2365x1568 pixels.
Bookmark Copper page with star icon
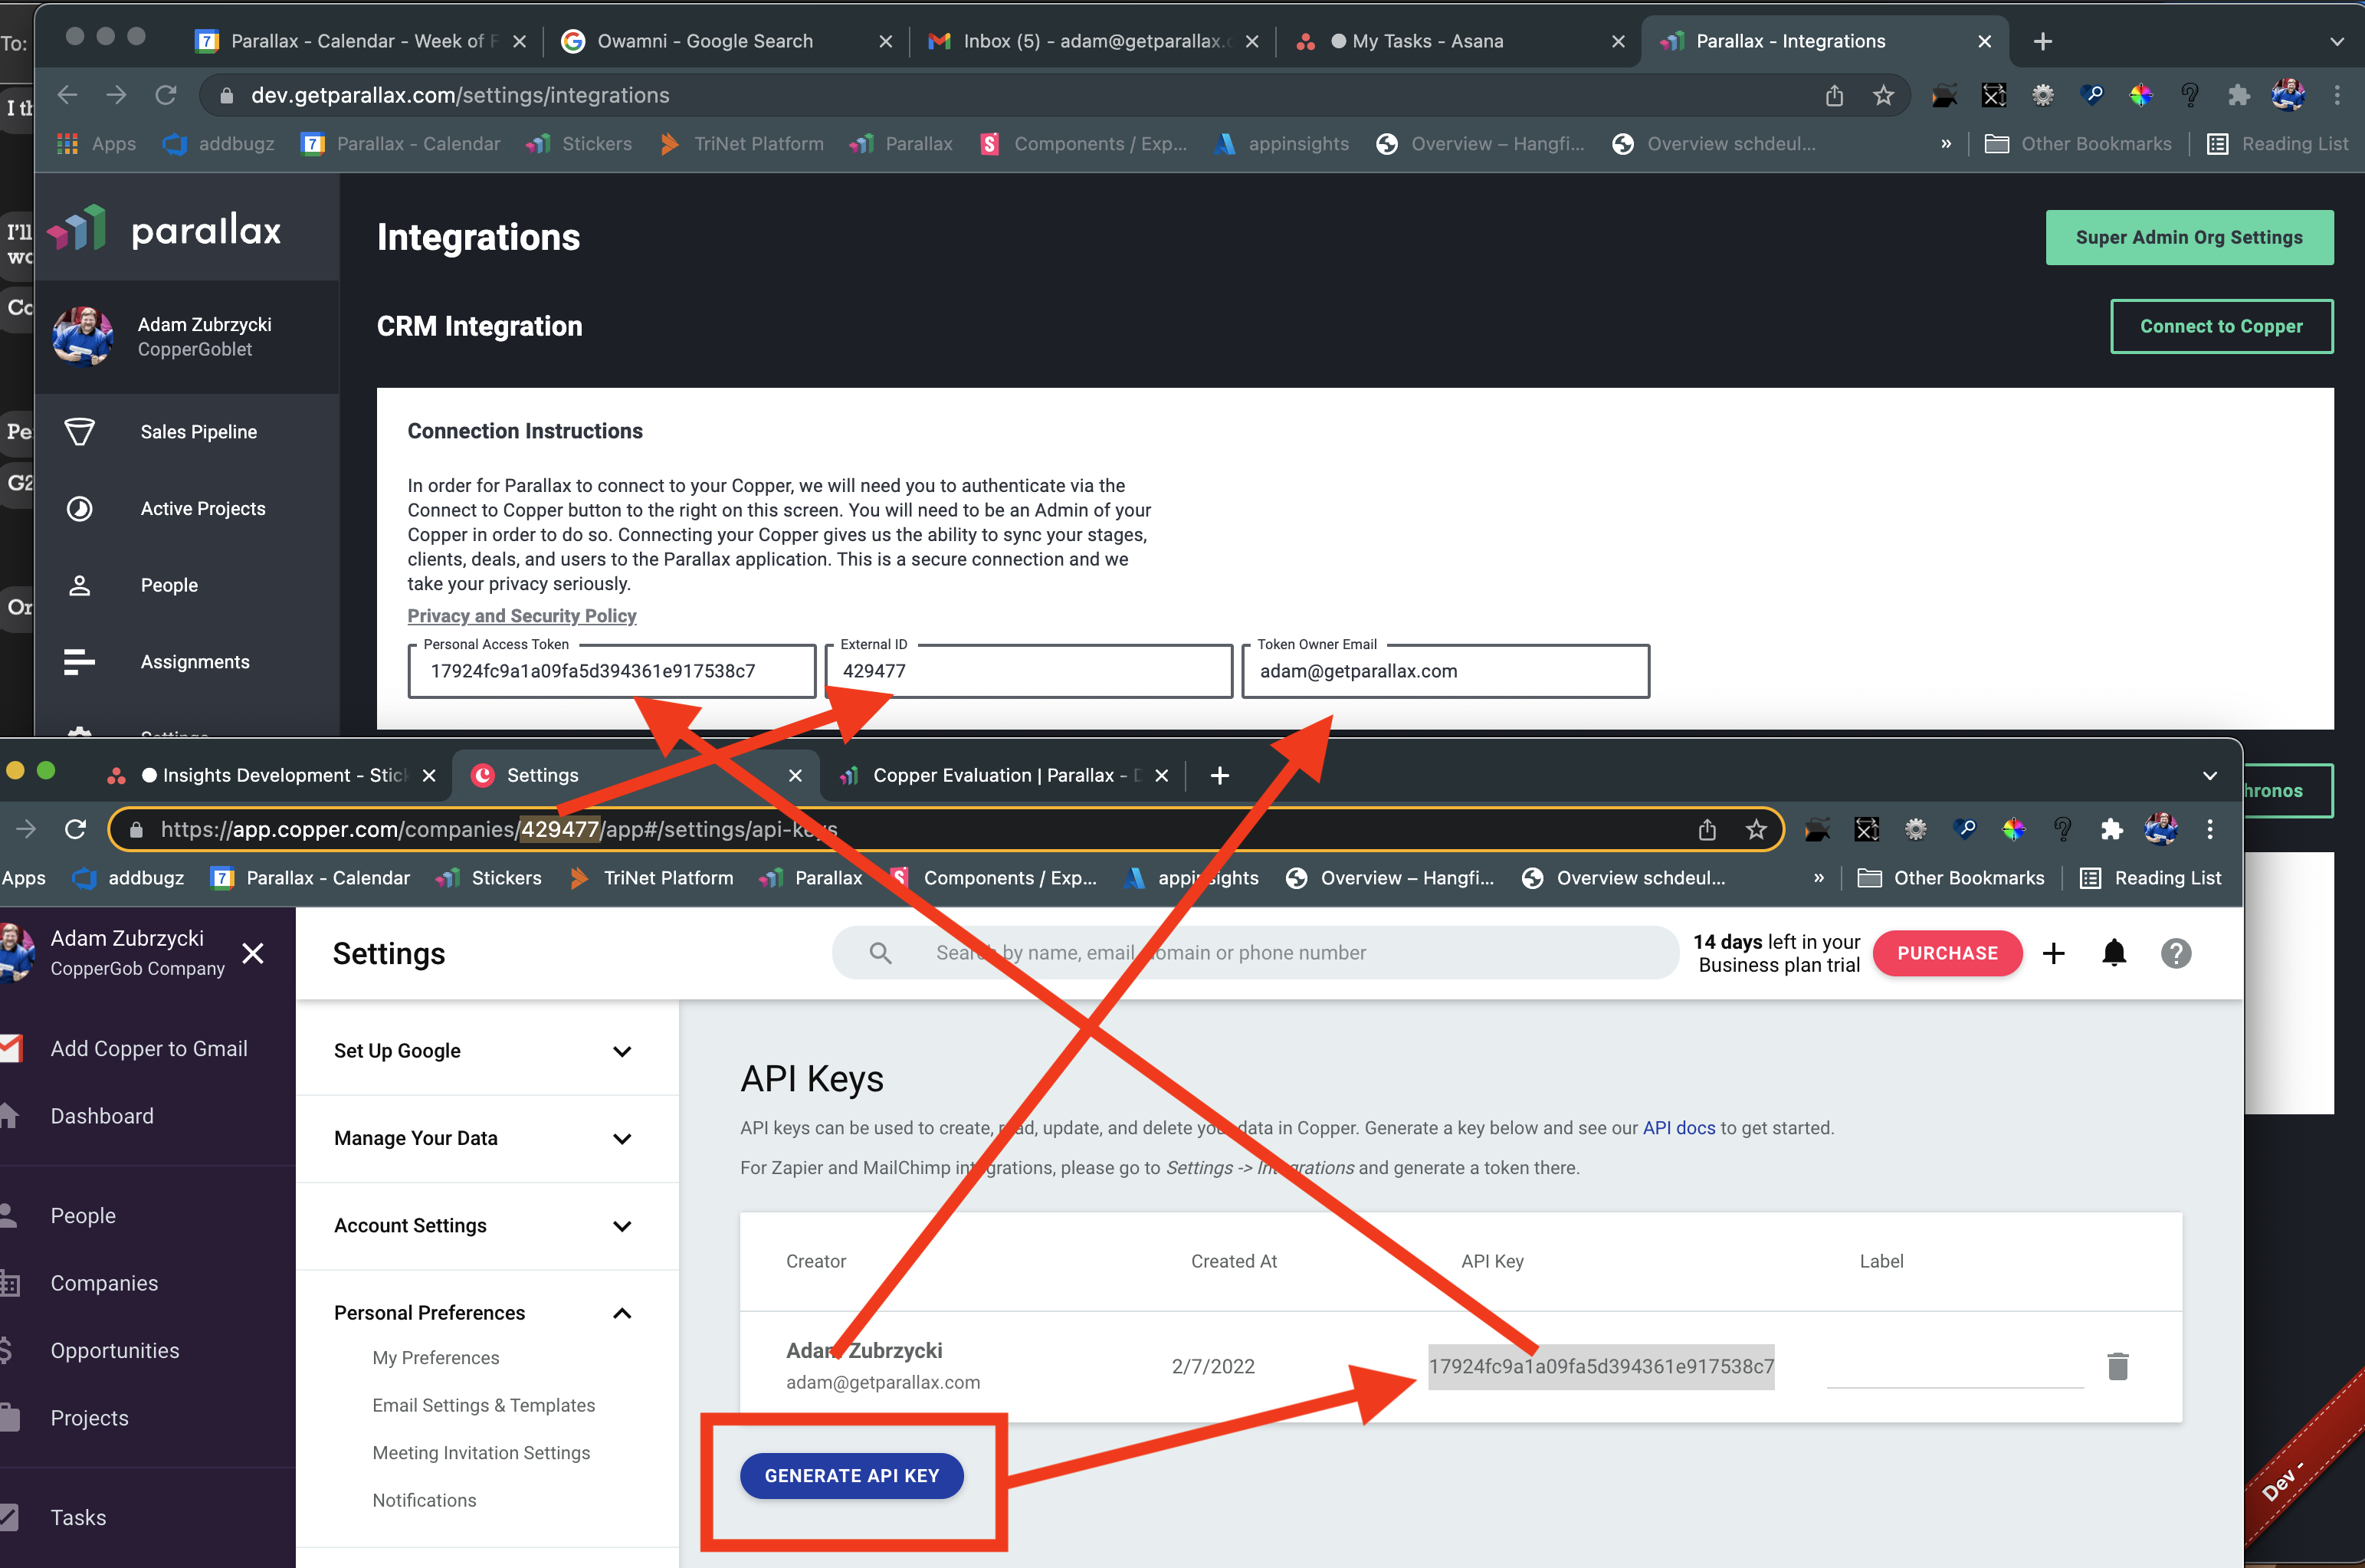pos(1756,829)
